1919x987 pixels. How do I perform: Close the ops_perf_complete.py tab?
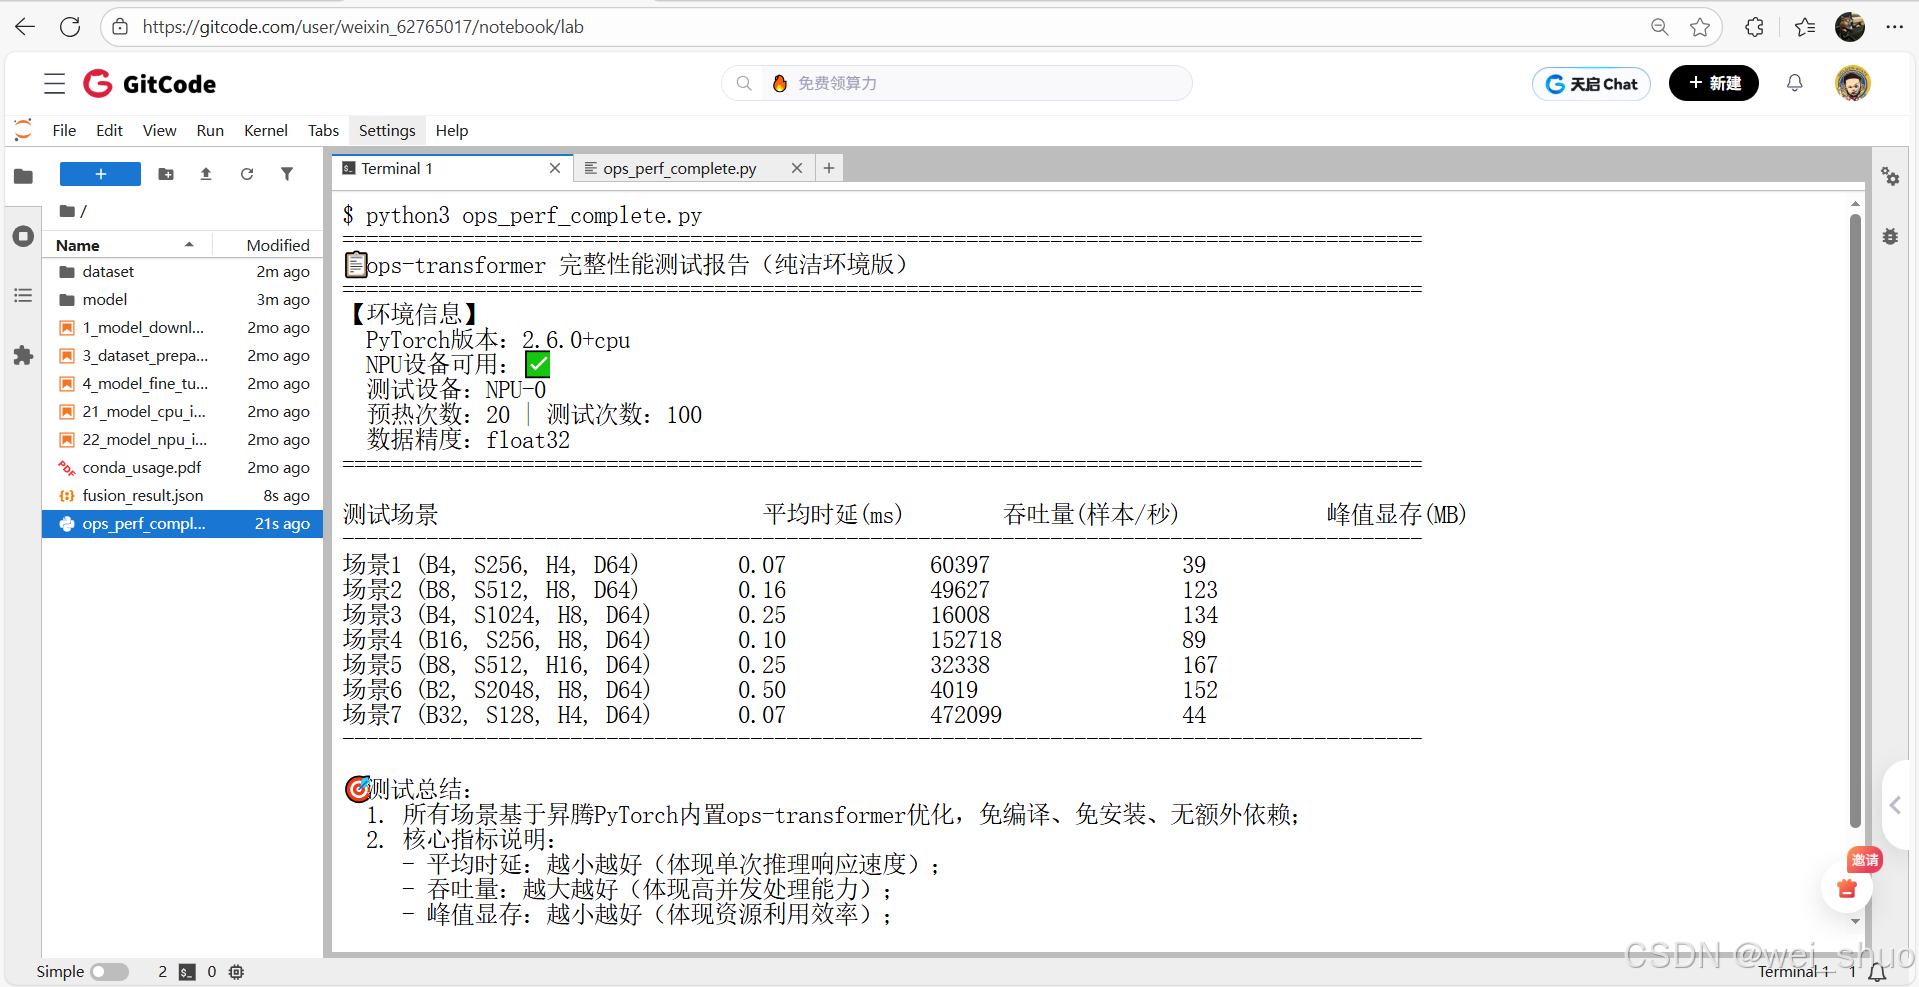(797, 168)
